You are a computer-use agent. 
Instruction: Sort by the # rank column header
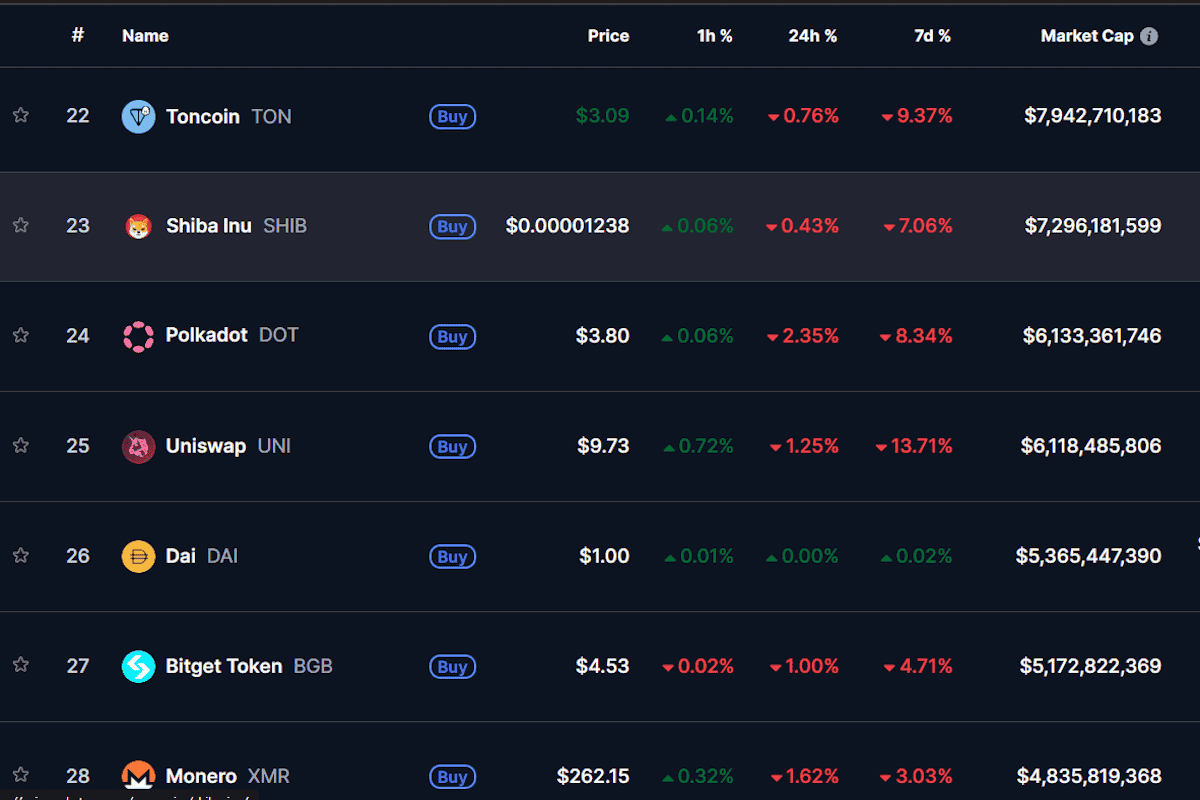click(x=78, y=36)
